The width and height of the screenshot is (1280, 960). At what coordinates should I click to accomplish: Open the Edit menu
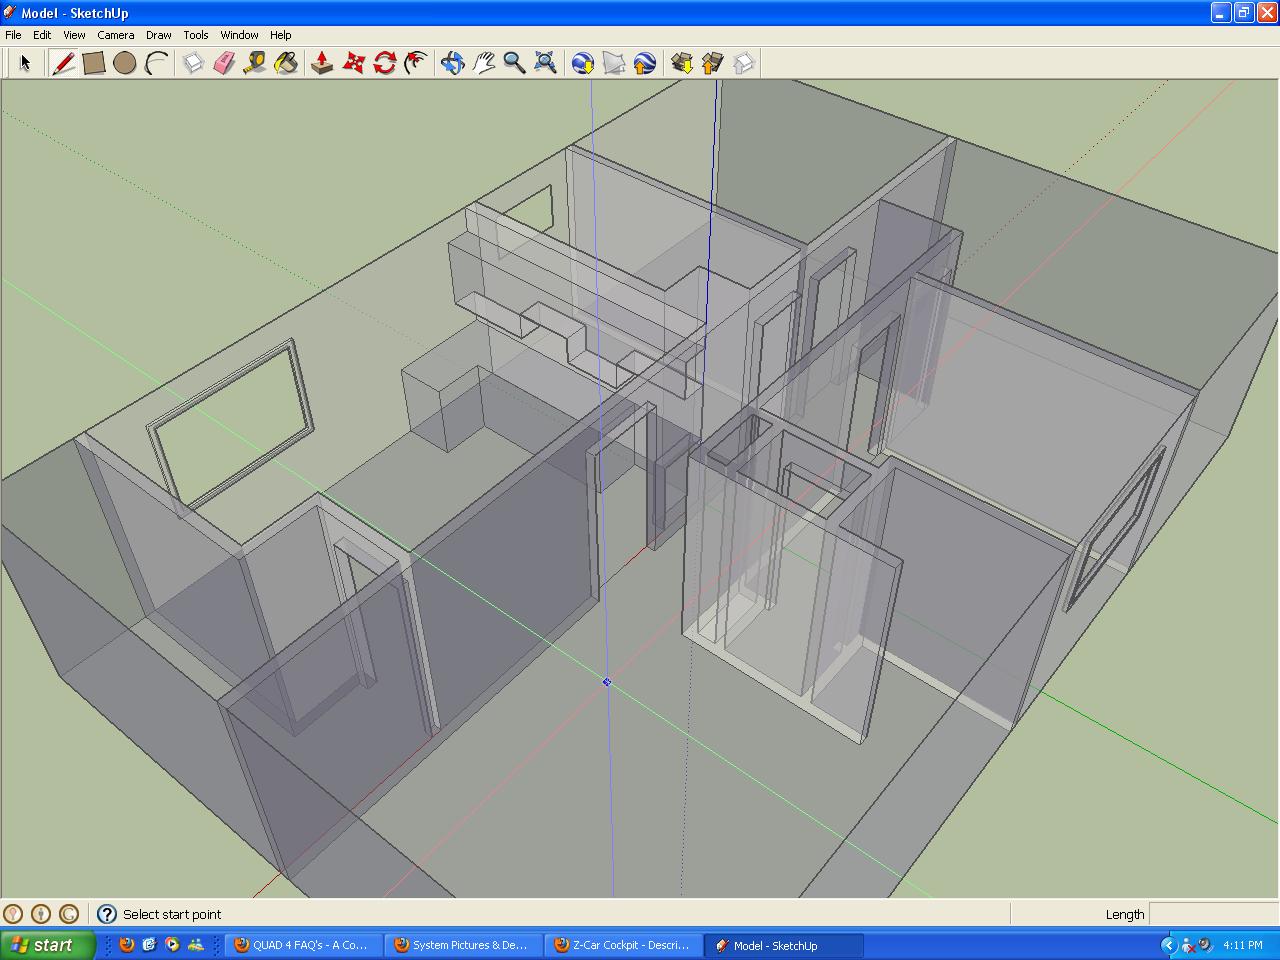[42, 35]
